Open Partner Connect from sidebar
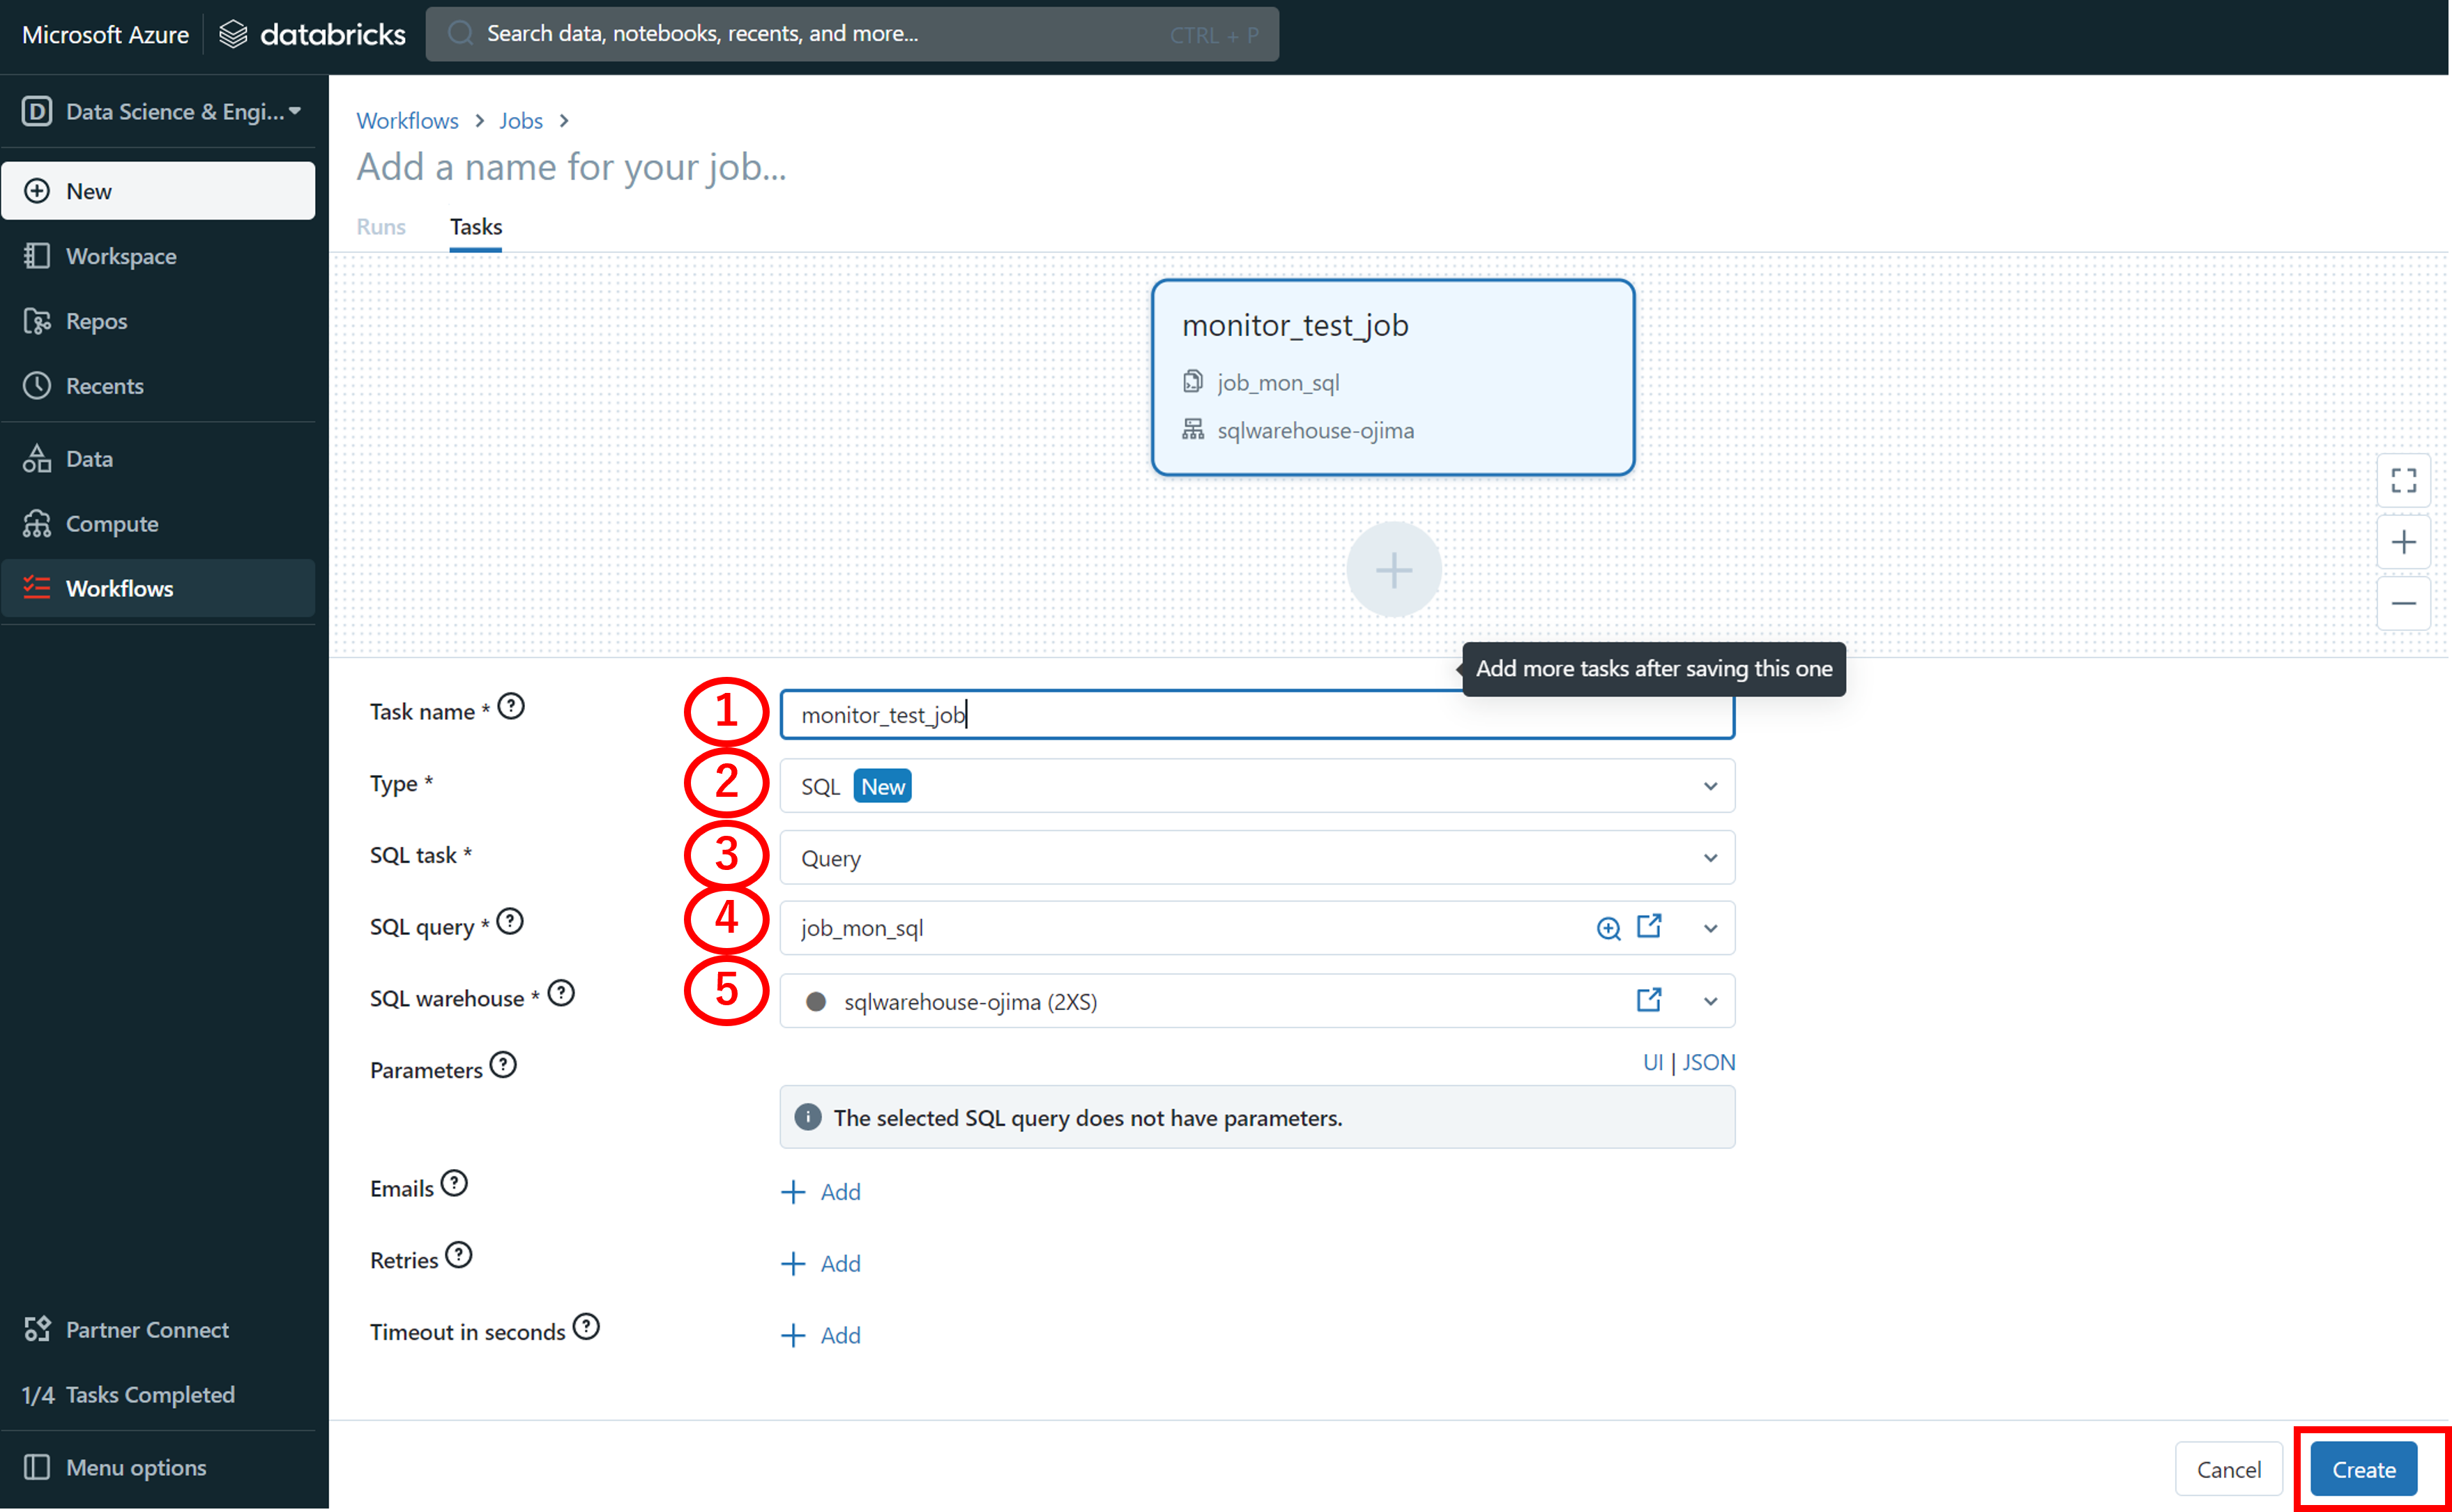This screenshot has width=2452, height=1512. click(147, 1330)
